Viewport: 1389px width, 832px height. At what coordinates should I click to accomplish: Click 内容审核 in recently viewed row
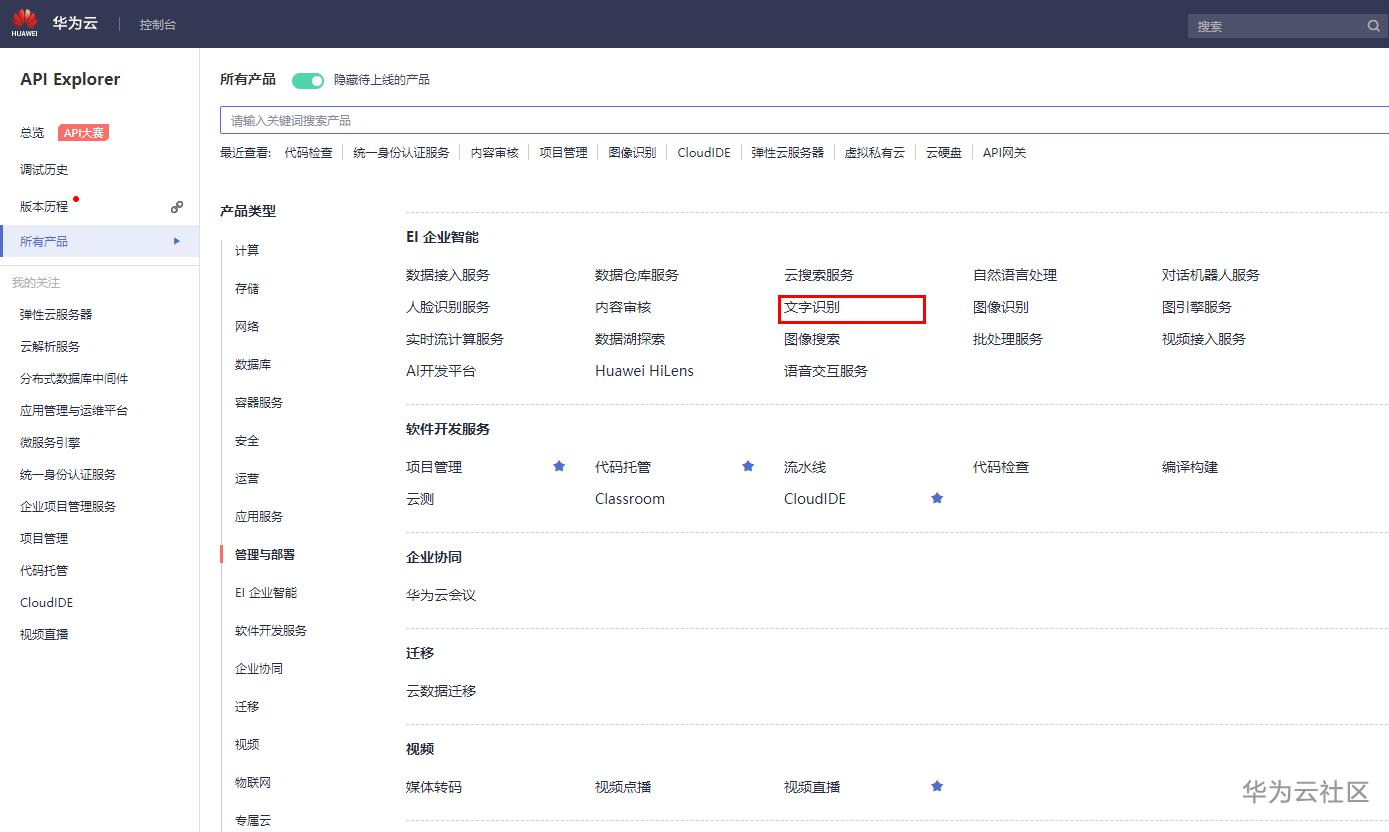click(495, 153)
